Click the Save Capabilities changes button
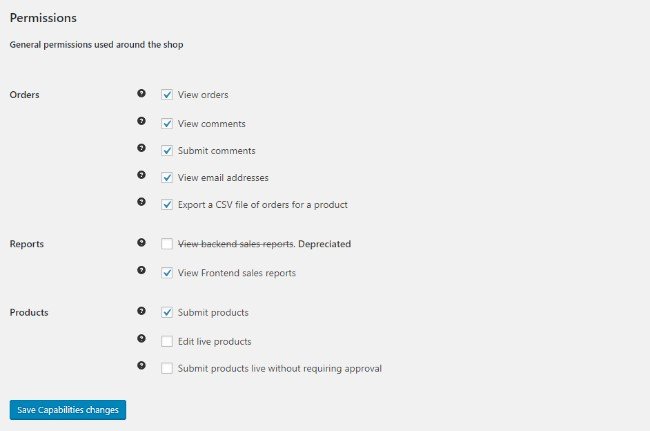The image size is (650, 431). tap(68, 410)
